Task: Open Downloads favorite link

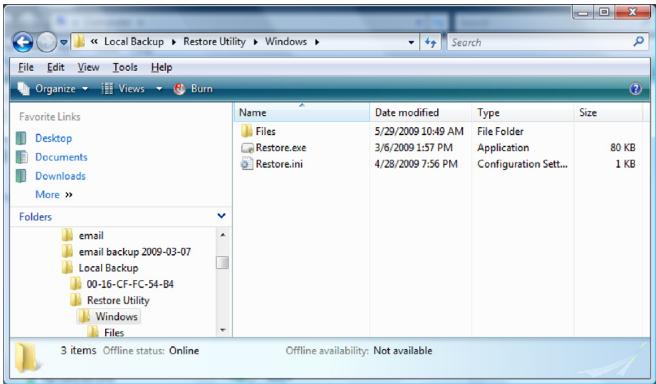Action: [x=60, y=176]
